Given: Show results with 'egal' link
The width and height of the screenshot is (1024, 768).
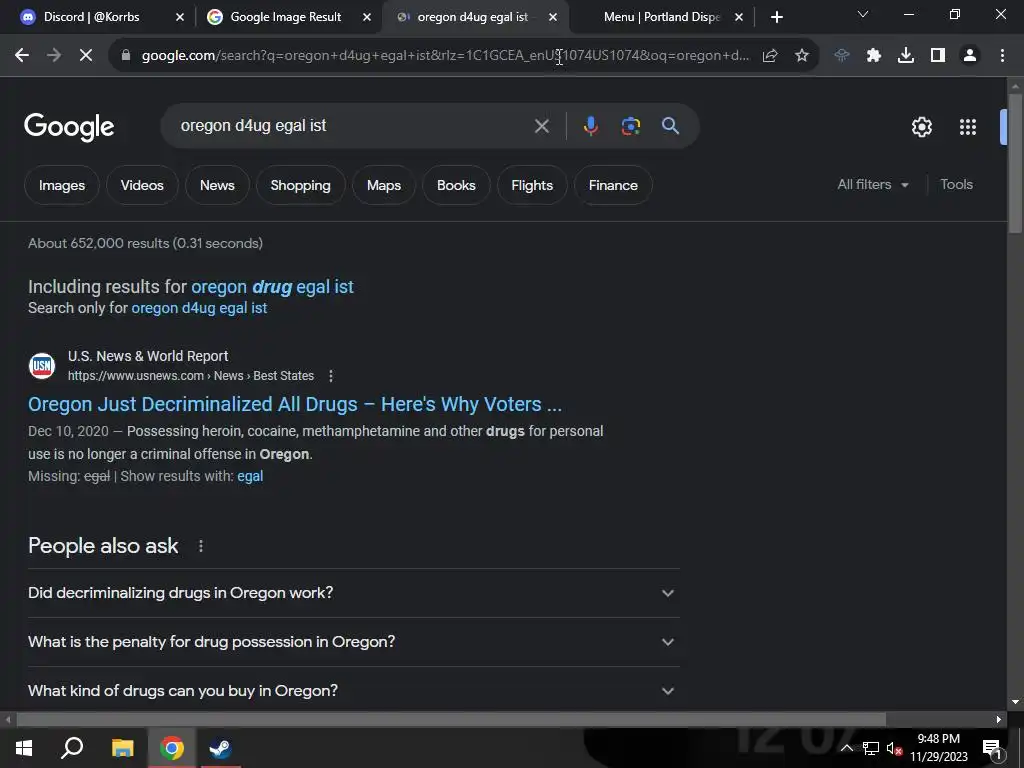Looking at the screenshot, I should tap(250, 477).
